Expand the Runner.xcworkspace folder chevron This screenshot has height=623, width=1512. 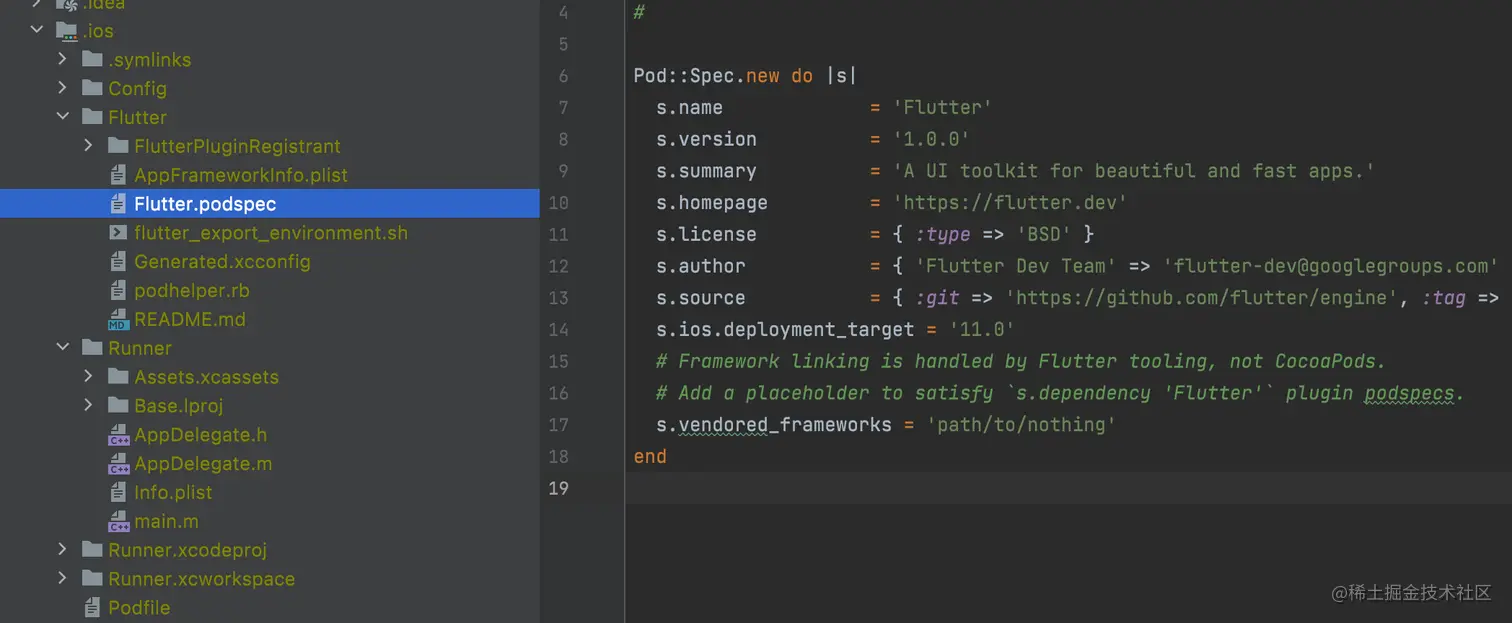pos(62,579)
